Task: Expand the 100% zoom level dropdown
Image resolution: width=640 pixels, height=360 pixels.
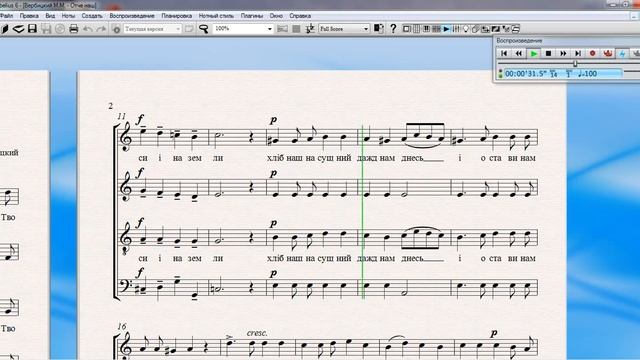Action: coord(269,29)
